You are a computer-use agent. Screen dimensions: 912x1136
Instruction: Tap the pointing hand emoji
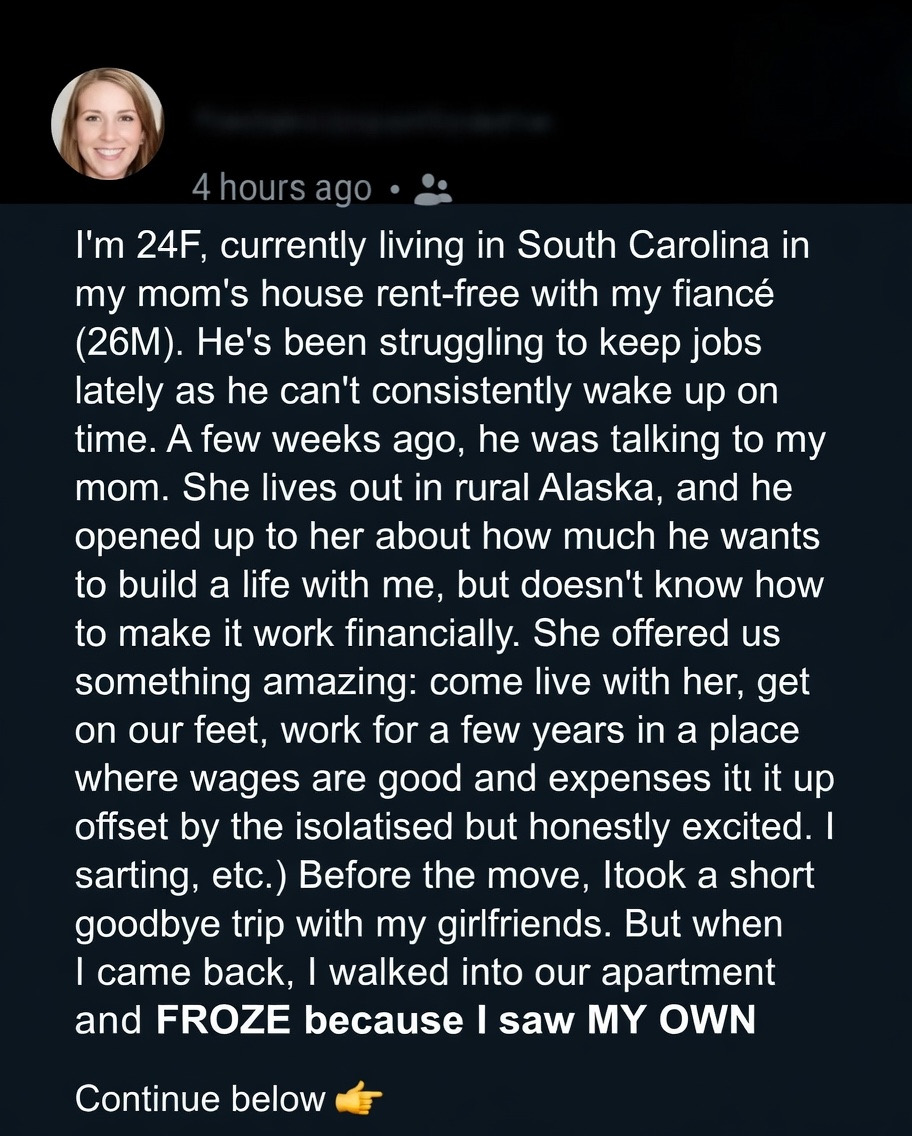pyautogui.click(x=359, y=1099)
